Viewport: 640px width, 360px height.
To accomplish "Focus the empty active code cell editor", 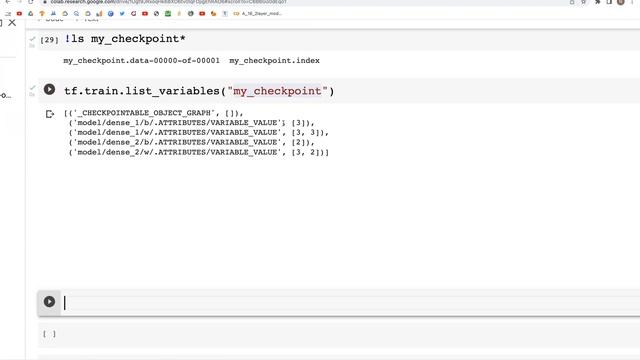I will point(351,302).
